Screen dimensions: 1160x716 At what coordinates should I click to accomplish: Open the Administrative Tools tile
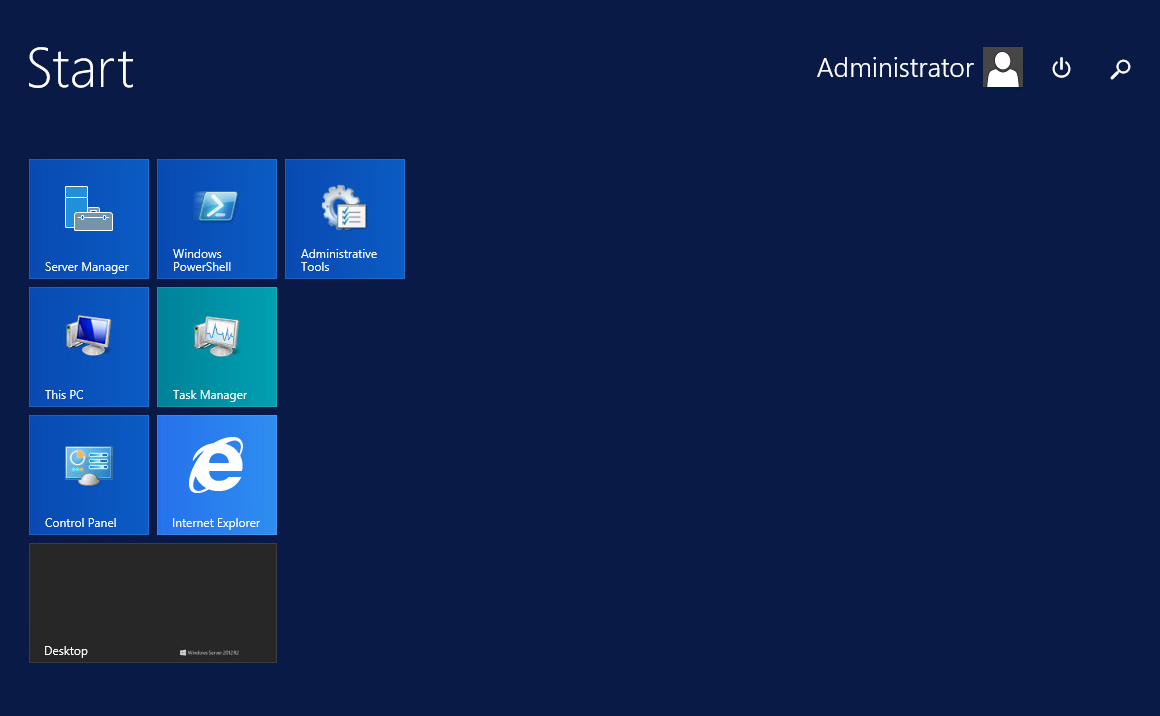click(345, 219)
